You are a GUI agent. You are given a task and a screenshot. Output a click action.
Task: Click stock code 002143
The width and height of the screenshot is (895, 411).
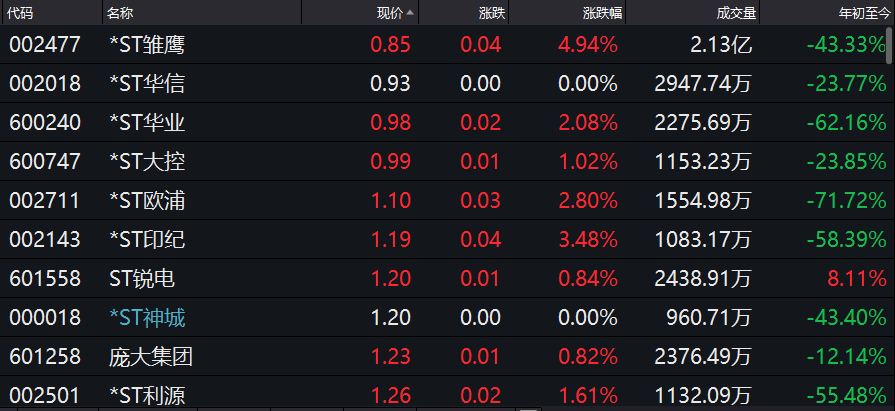[x=45, y=240]
